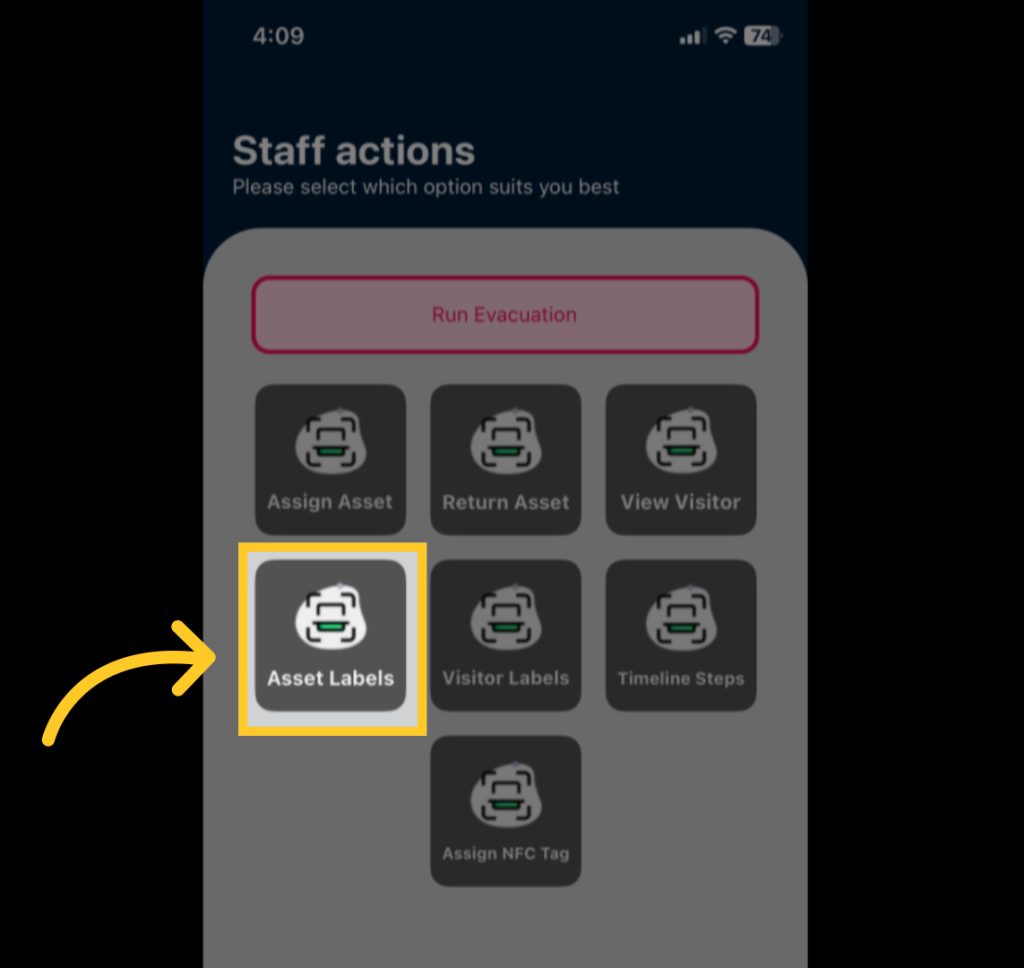Open the Assign NFC Tag tile
Viewport: 1024px width, 968px height.
click(505, 811)
